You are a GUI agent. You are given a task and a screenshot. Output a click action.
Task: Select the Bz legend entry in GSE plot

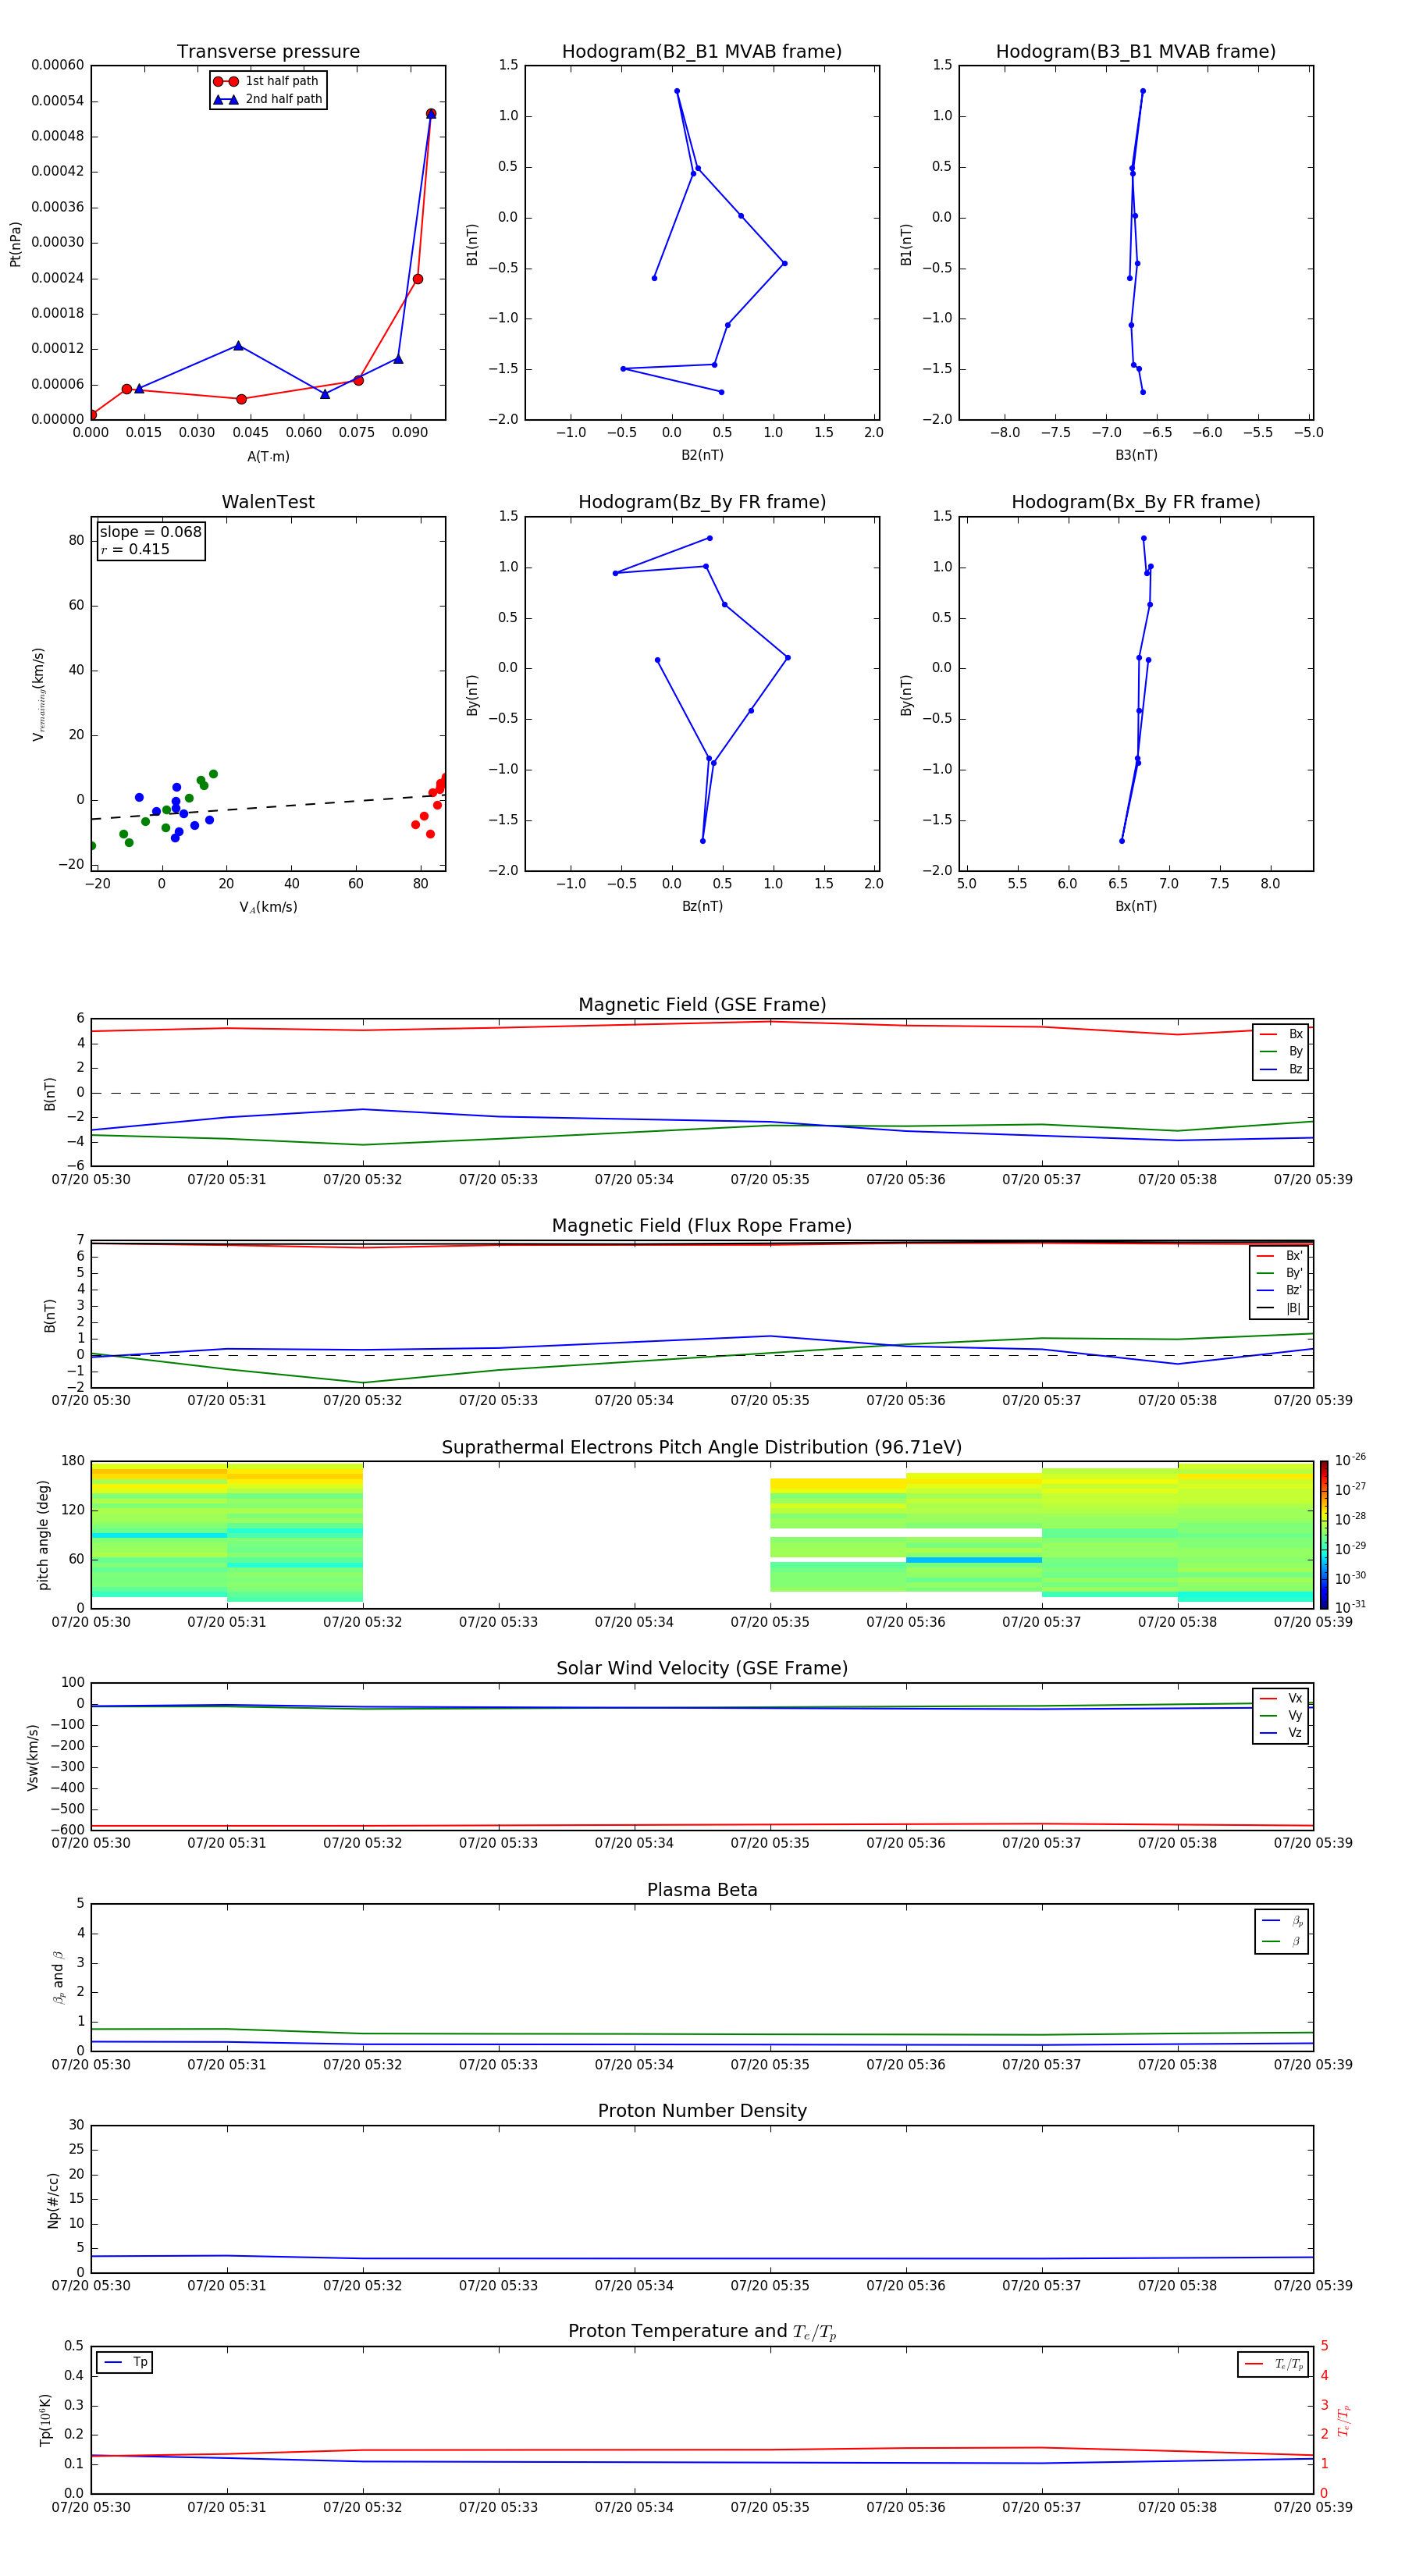click(x=1281, y=1069)
